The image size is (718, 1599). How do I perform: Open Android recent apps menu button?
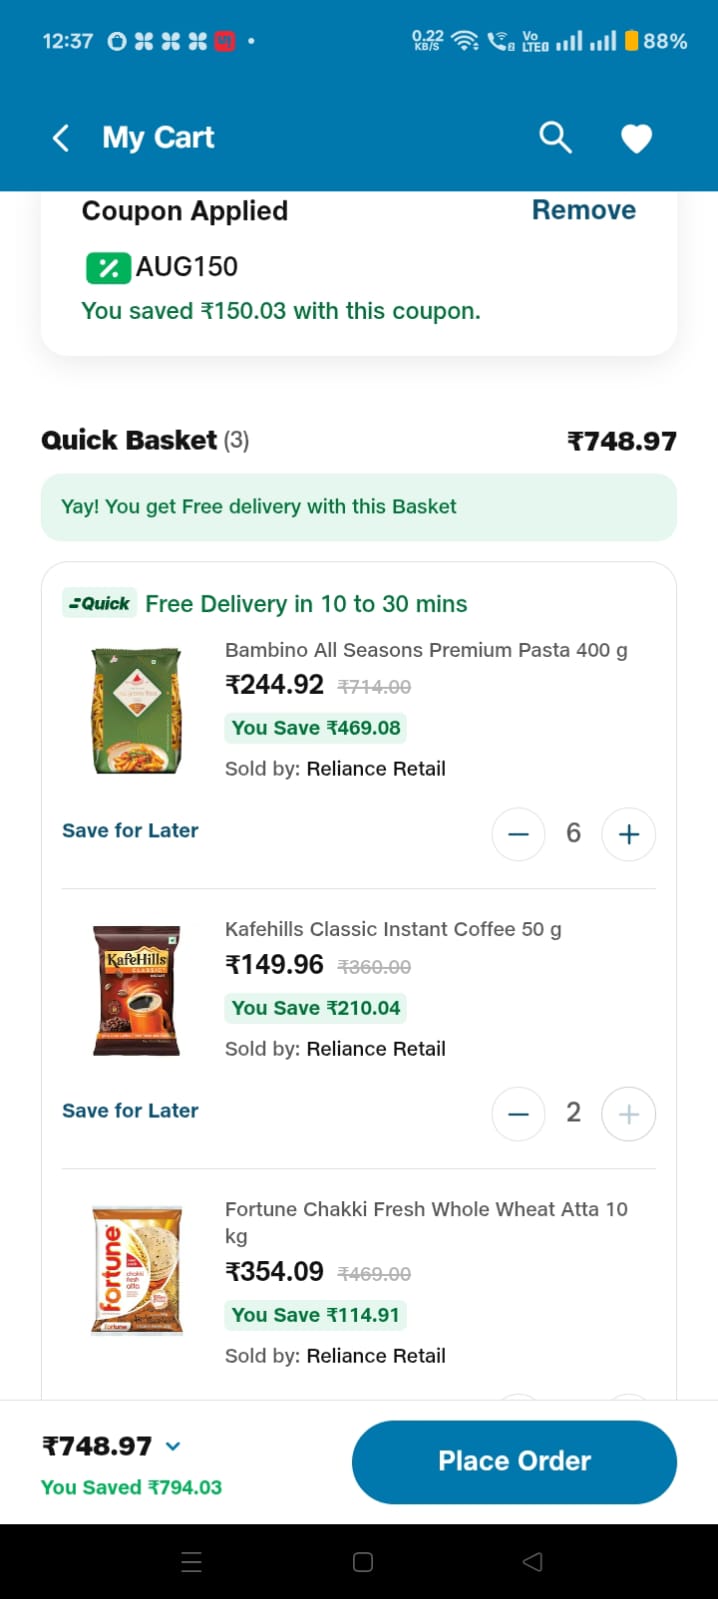[192, 1562]
